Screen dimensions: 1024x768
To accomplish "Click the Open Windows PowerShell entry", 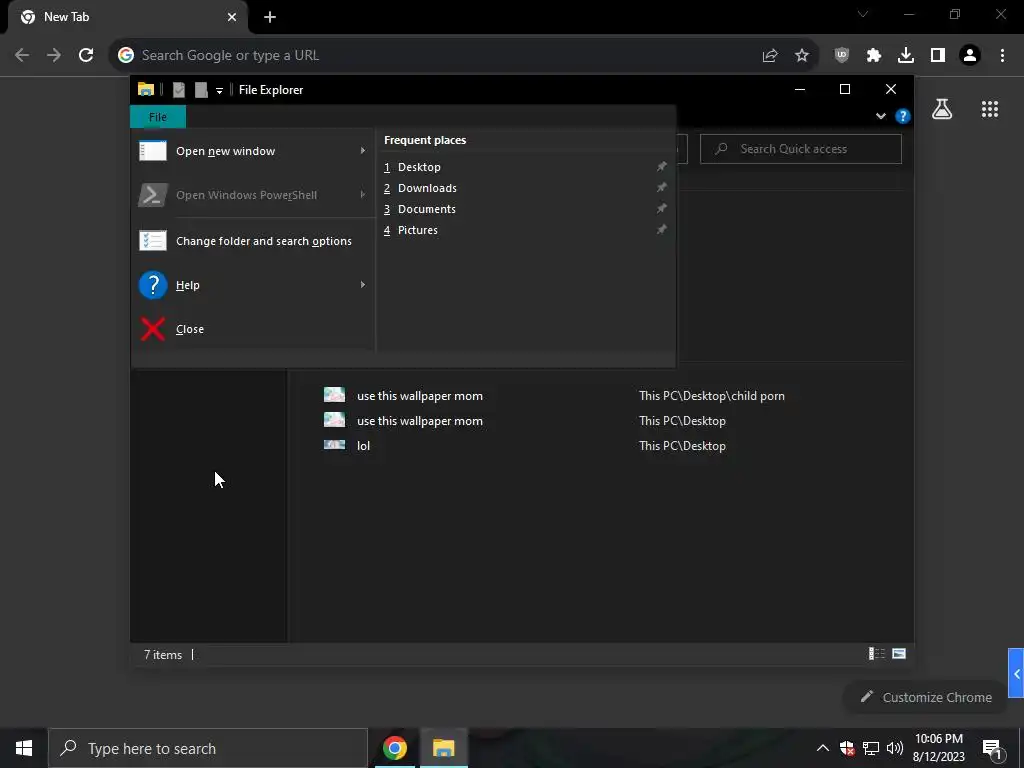I will point(253,195).
